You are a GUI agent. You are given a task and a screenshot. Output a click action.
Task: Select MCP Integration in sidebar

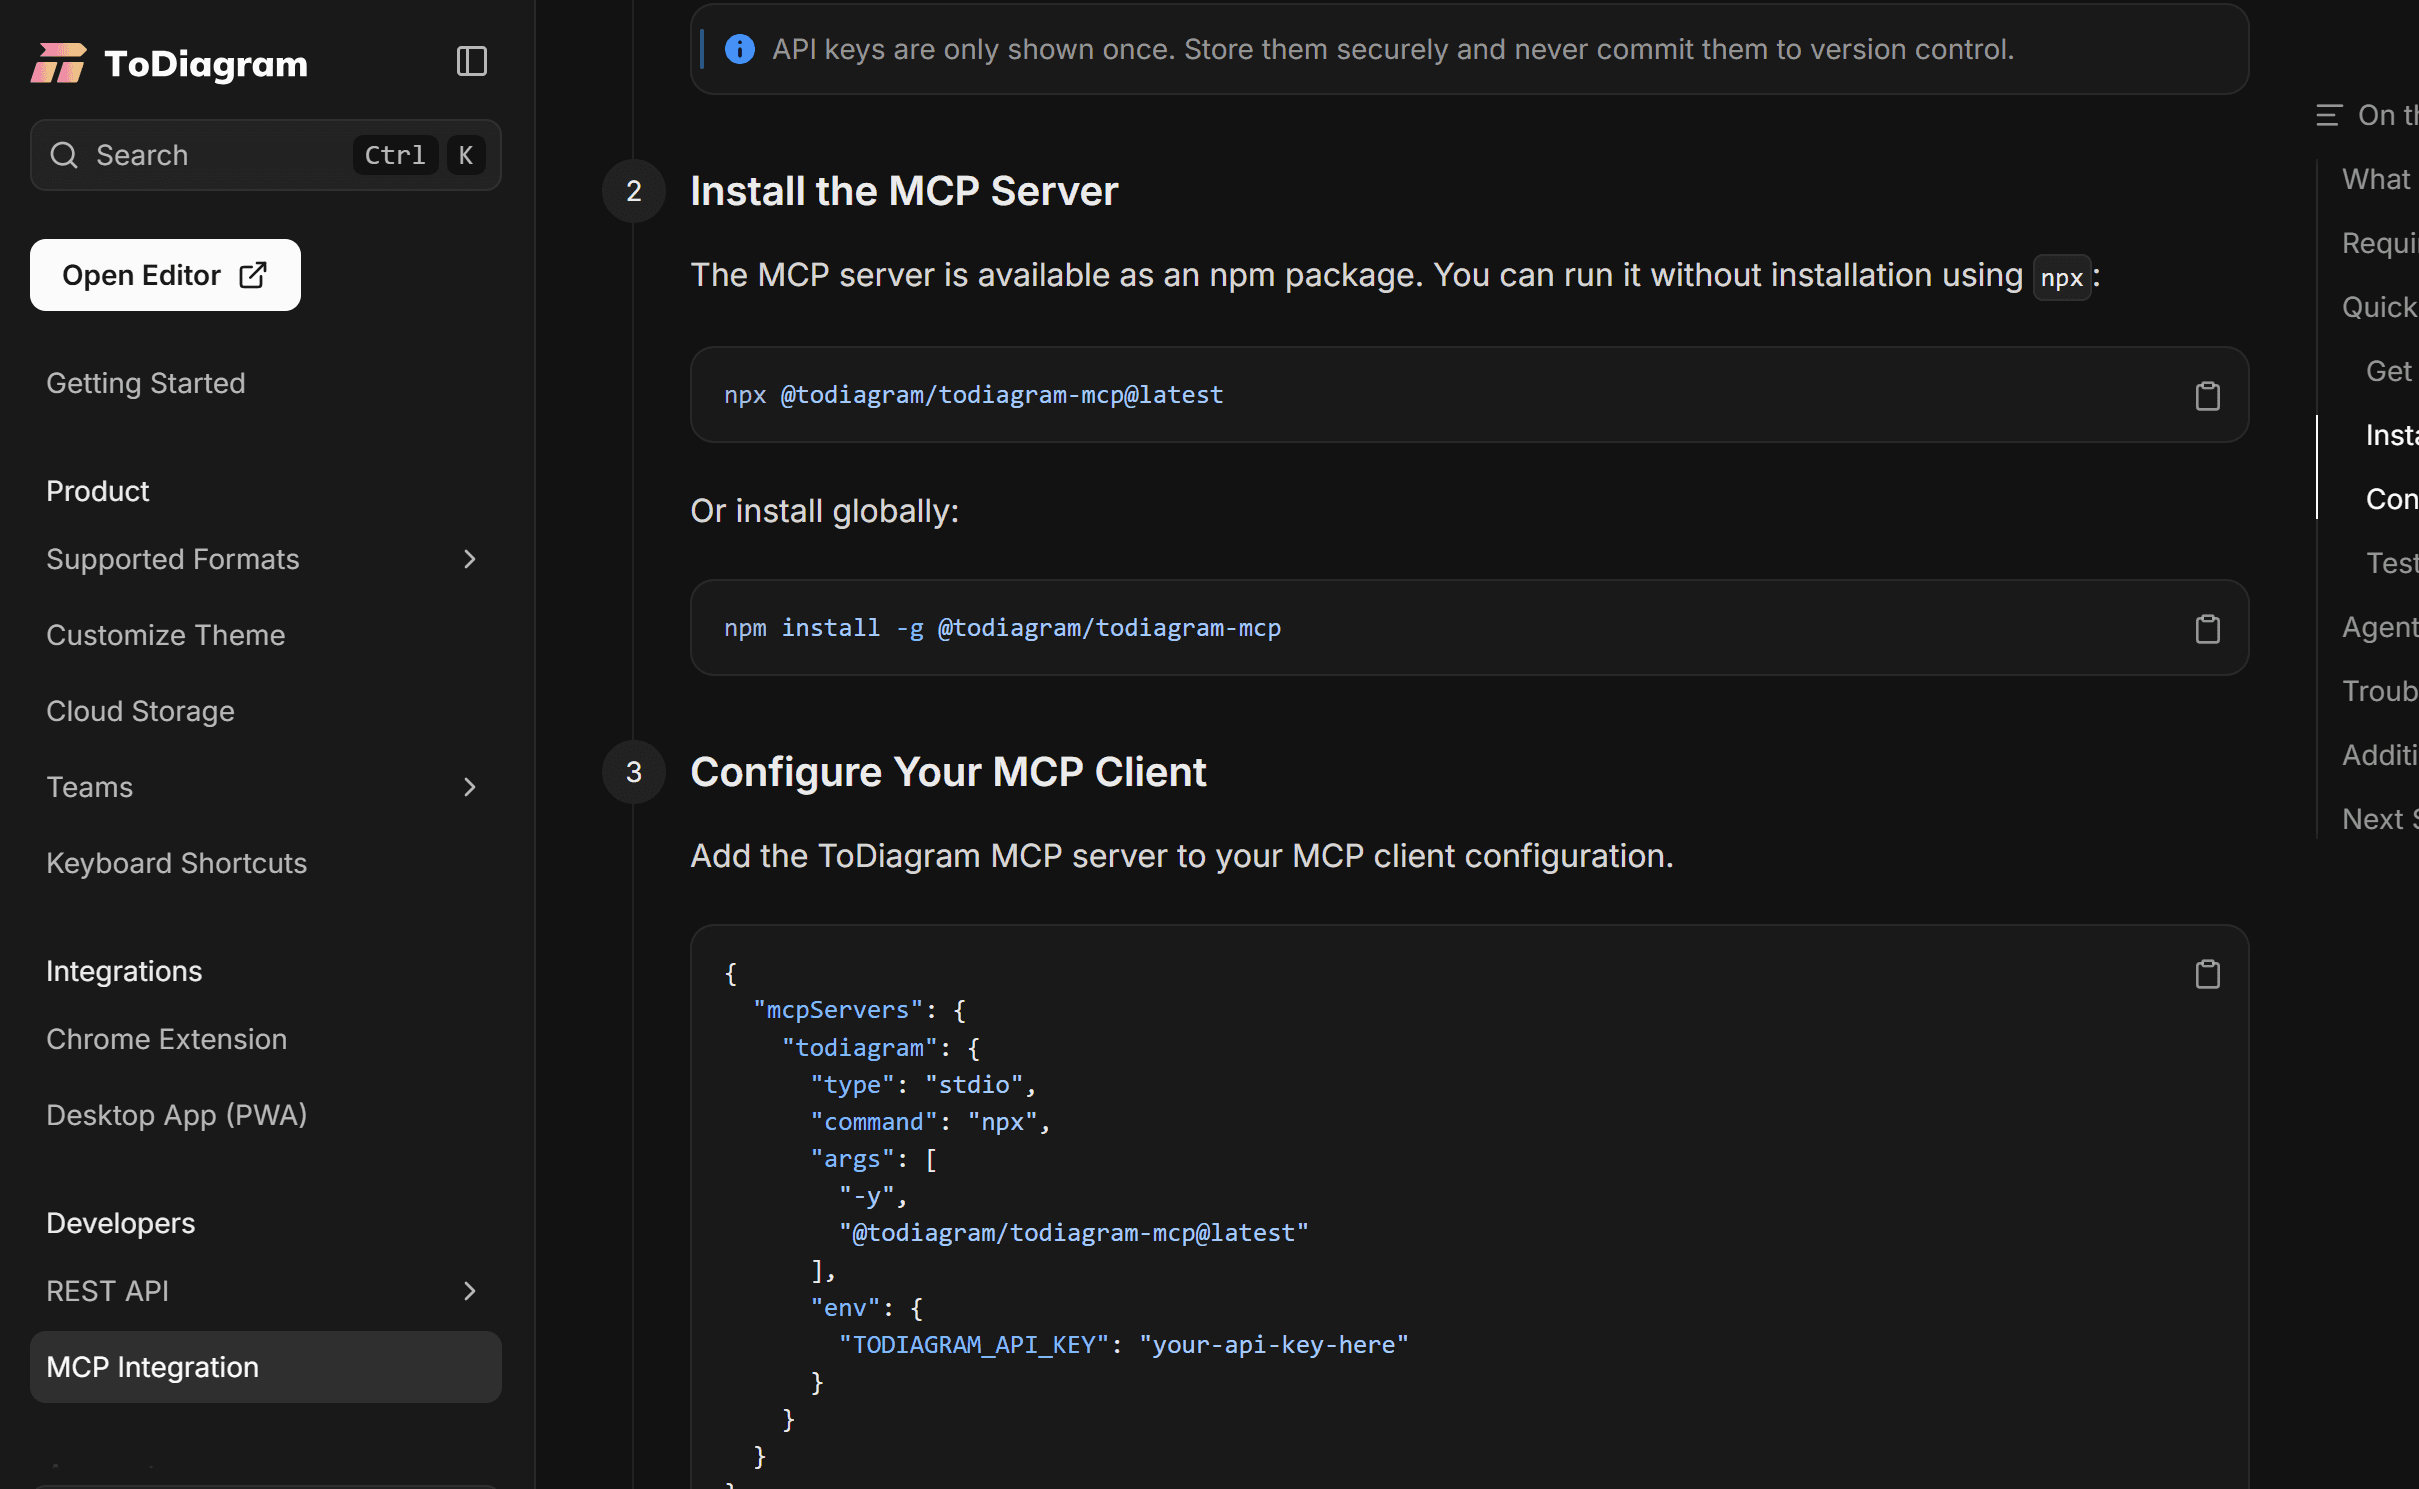266,1367
